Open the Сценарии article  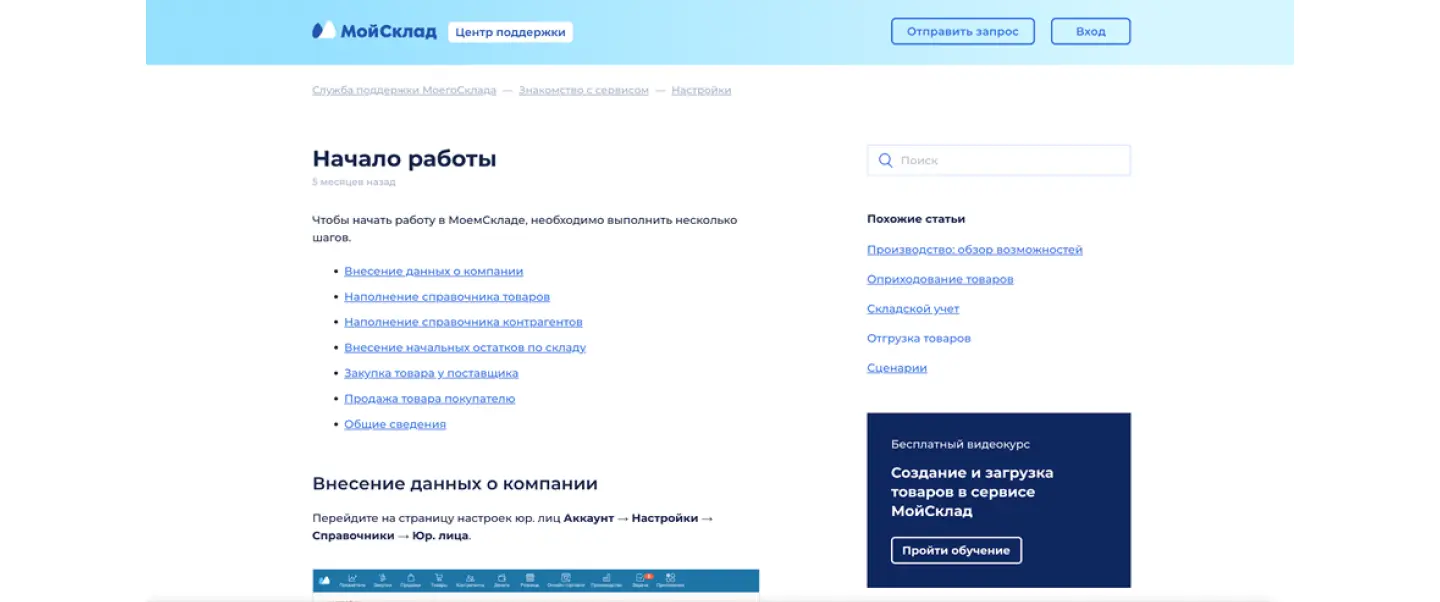(897, 368)
